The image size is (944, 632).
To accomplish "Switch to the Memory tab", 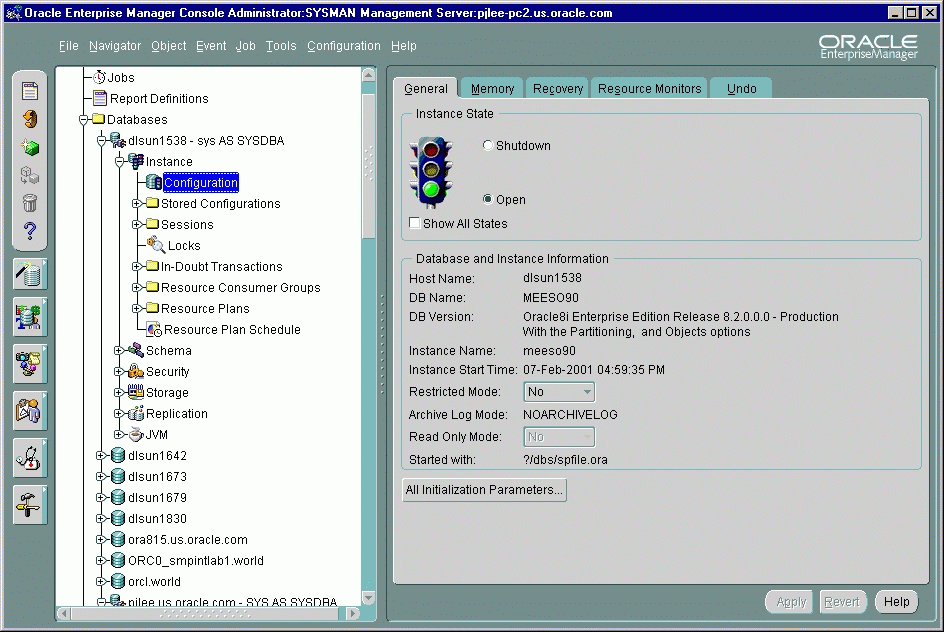I will coord(492,88).
